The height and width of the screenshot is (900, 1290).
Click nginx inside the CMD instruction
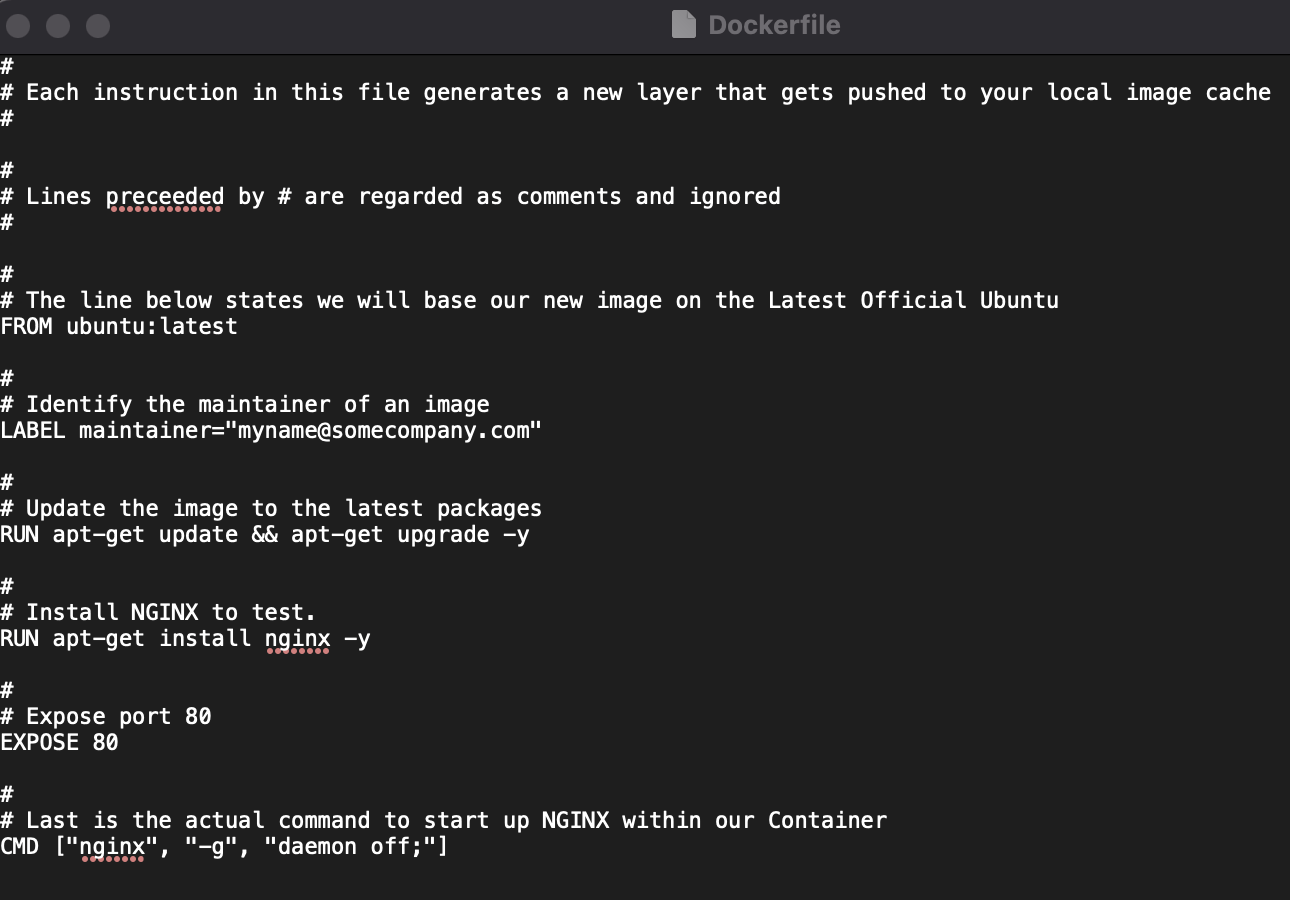pos(113,846)
